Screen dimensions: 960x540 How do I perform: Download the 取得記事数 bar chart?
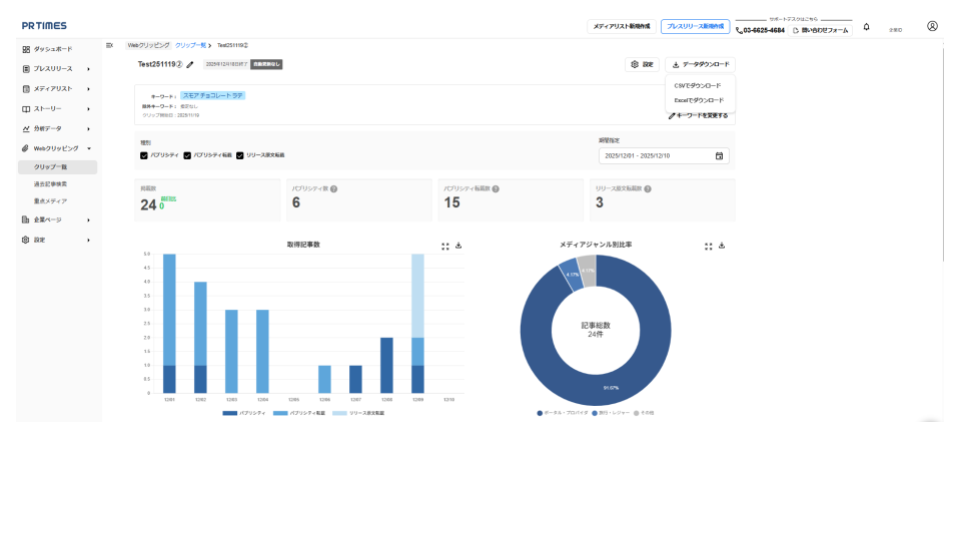458,245
